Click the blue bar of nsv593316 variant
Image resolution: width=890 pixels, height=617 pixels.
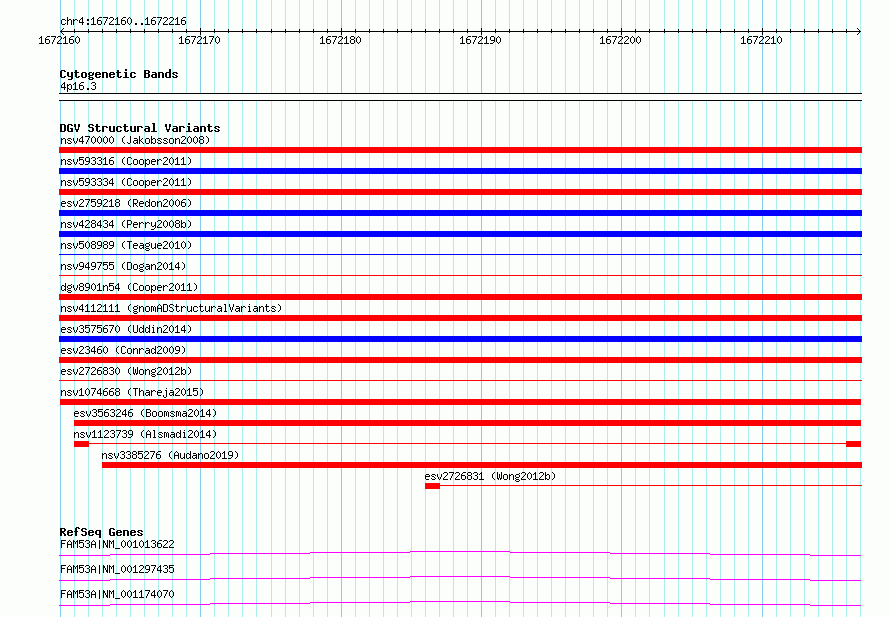point(460,171)
